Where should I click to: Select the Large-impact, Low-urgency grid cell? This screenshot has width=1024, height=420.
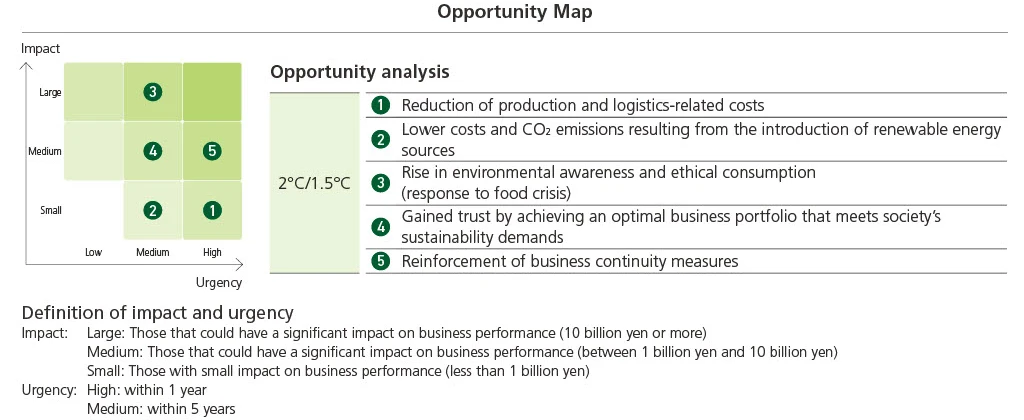[x=94, y=92]
